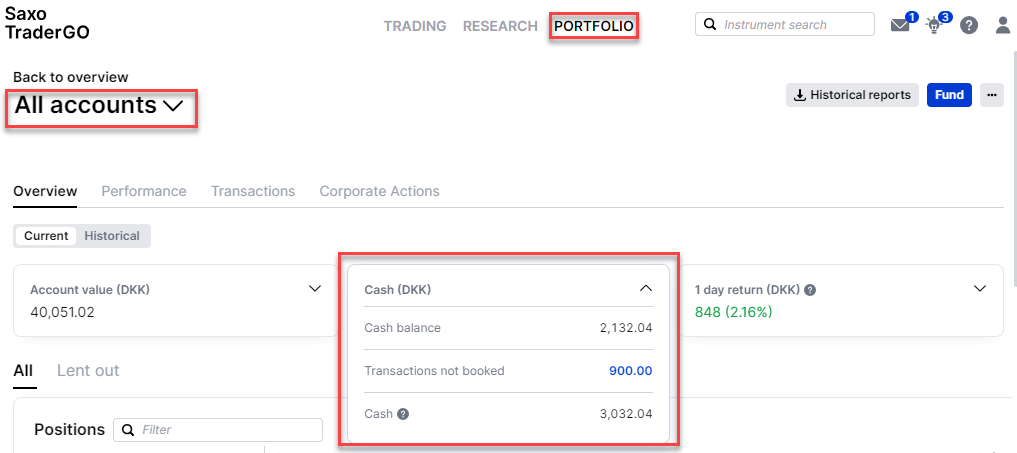Open the All accounts dropdown
Image resolution: width=1017 pixels, height=453 pixels.
pyautogui.click(x=99, y=105)
